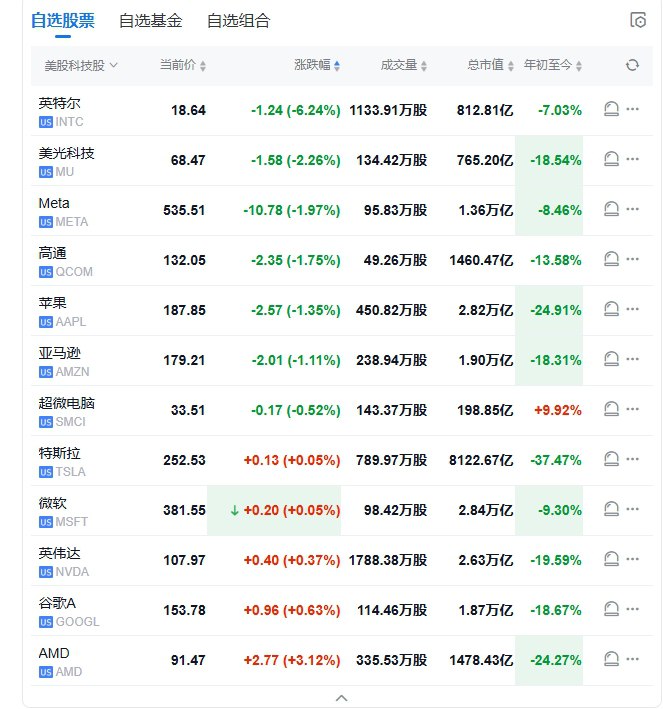Open 高通 QCOM stock page
The height and width of the screenshot is (709, 663).
[66, 262]
